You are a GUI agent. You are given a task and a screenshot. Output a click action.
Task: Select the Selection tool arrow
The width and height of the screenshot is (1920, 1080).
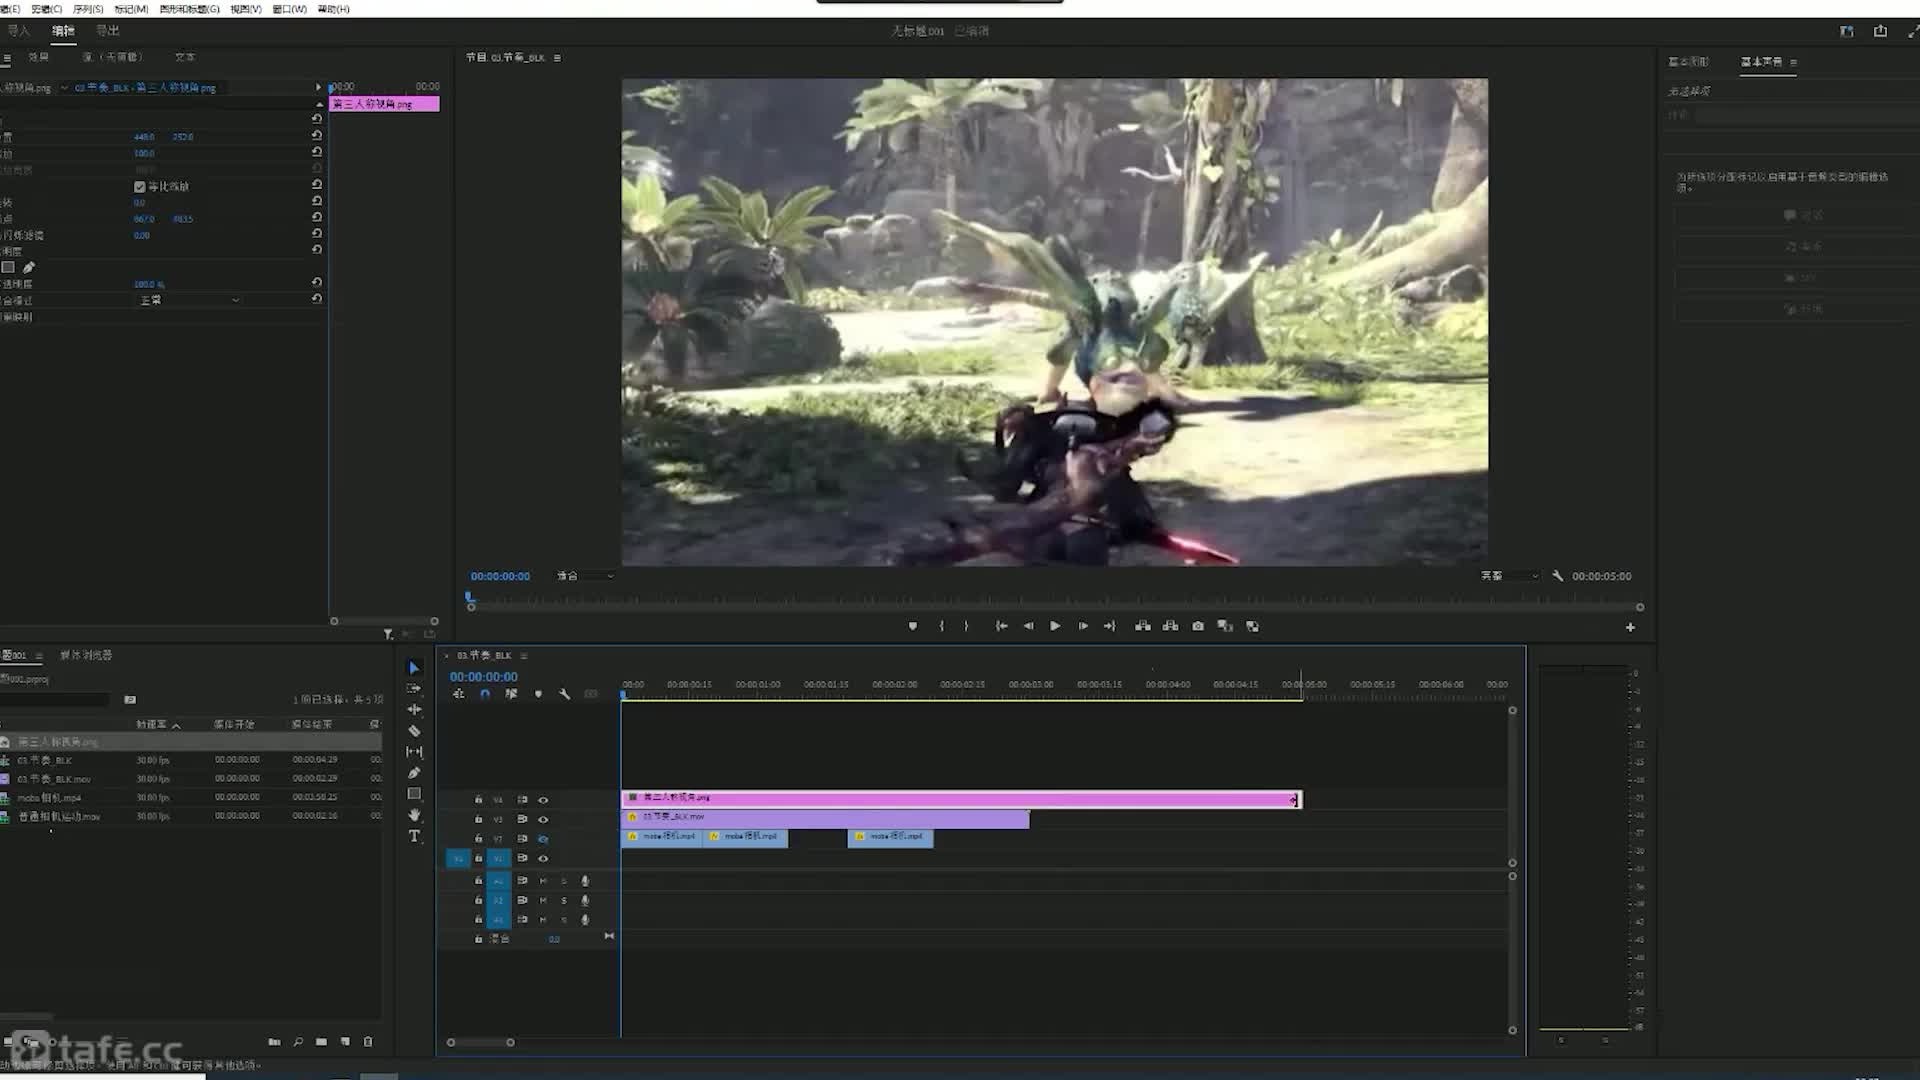tap(414, 668)
